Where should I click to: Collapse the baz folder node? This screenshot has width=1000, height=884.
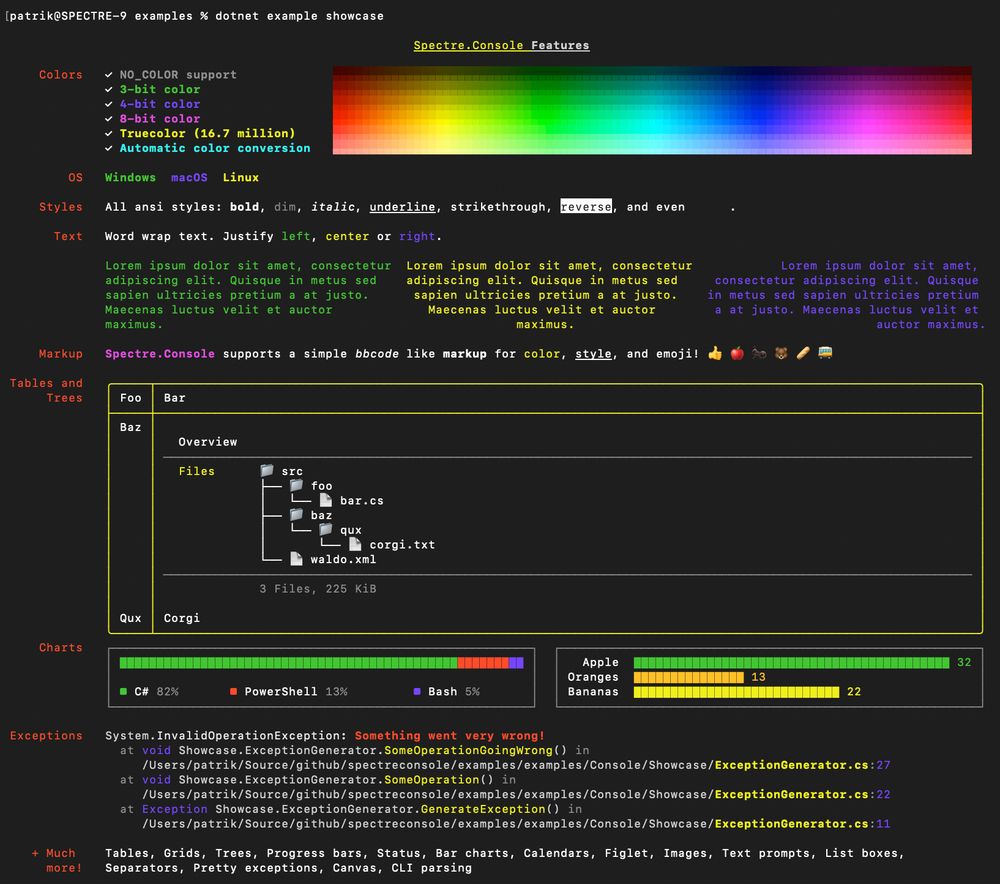pyautogui.click(x=296, y=516)
